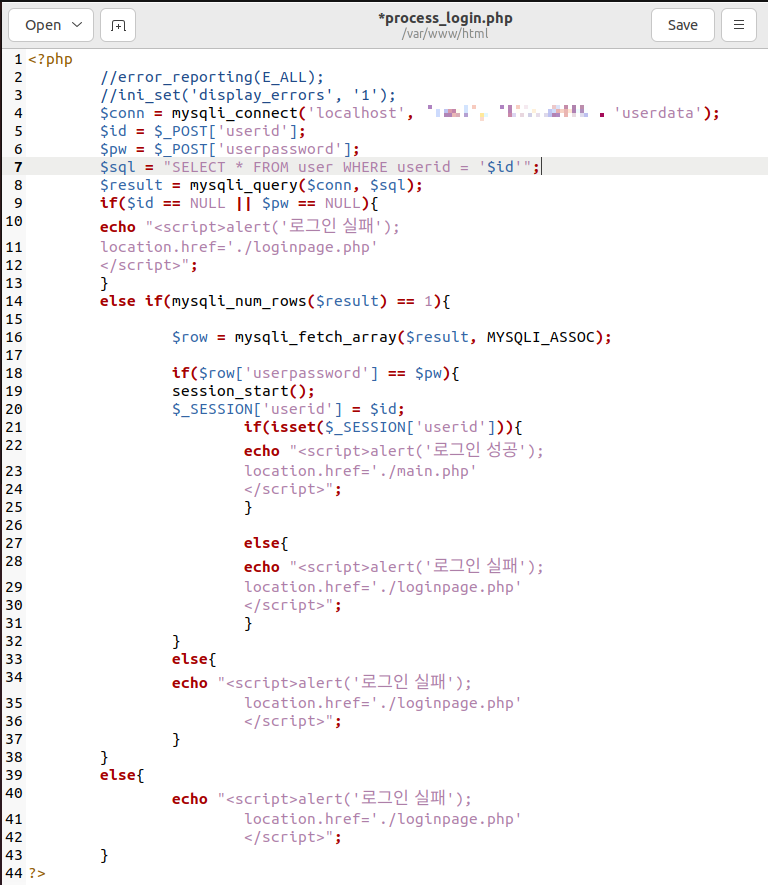
Task: Click MYSQLI_ASSOC constant
Action: pyautogui.click(x=541, y=337)
